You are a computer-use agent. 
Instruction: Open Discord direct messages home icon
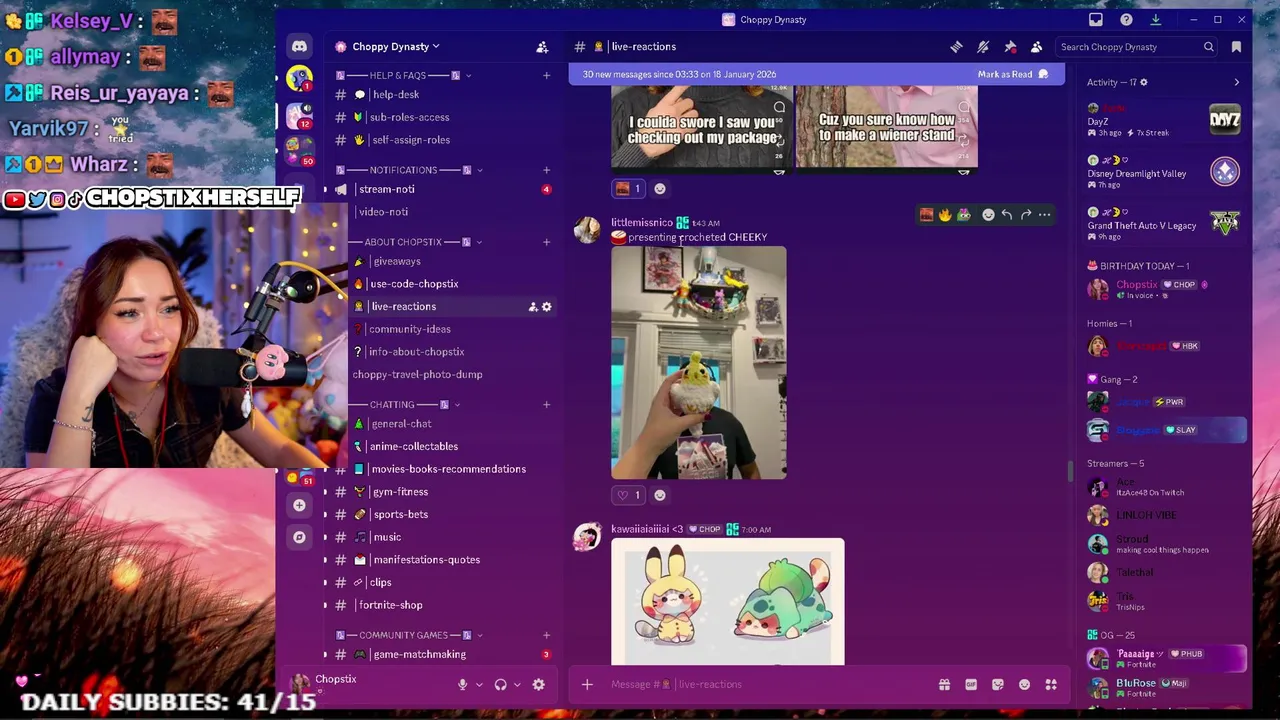pos(299,46)
